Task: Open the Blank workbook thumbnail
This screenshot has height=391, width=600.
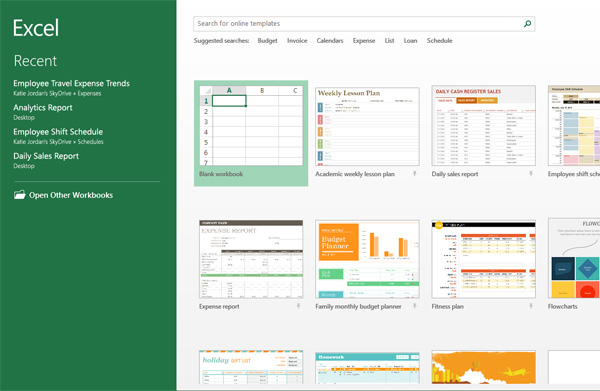Action: pos(251,125)
